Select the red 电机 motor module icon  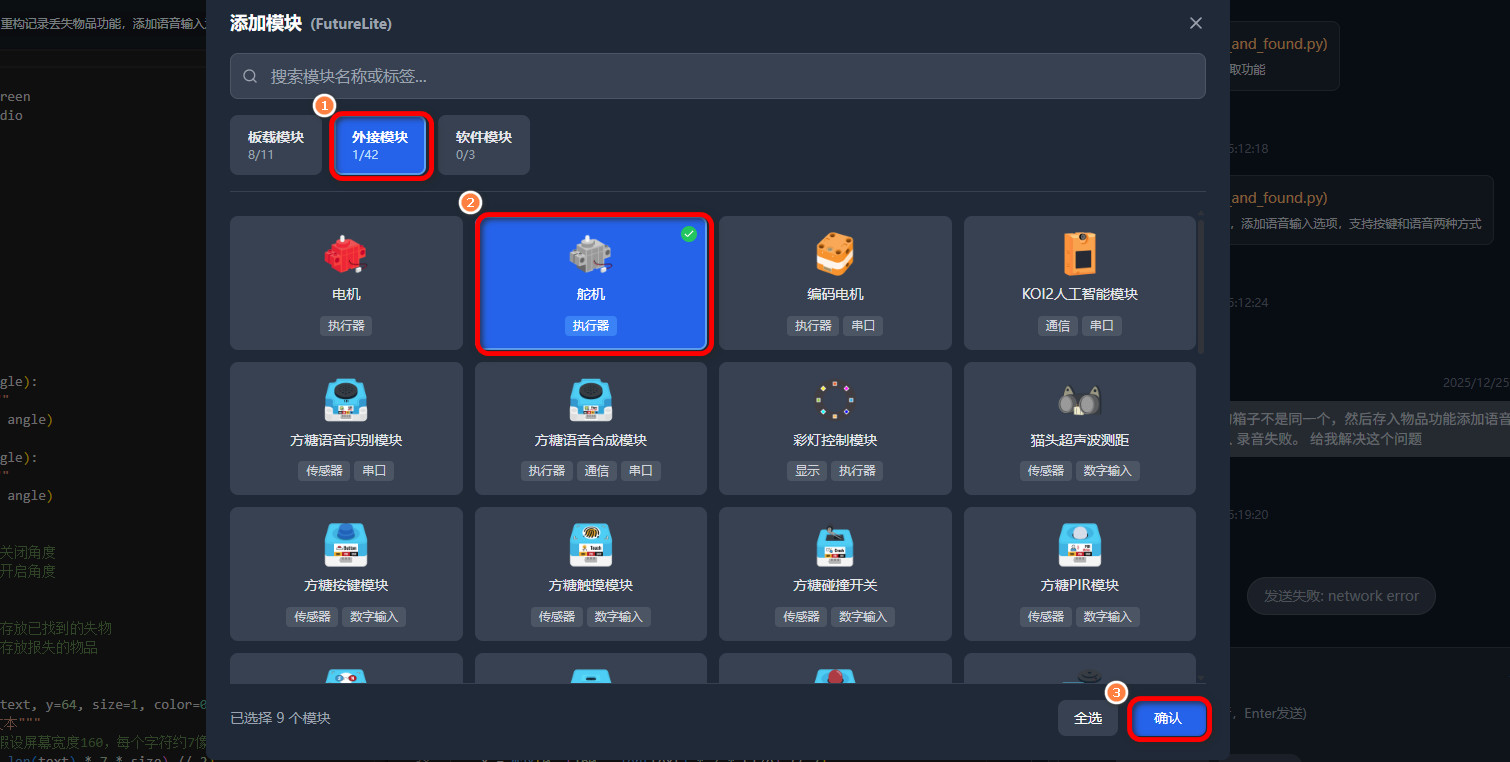(346, 254)
